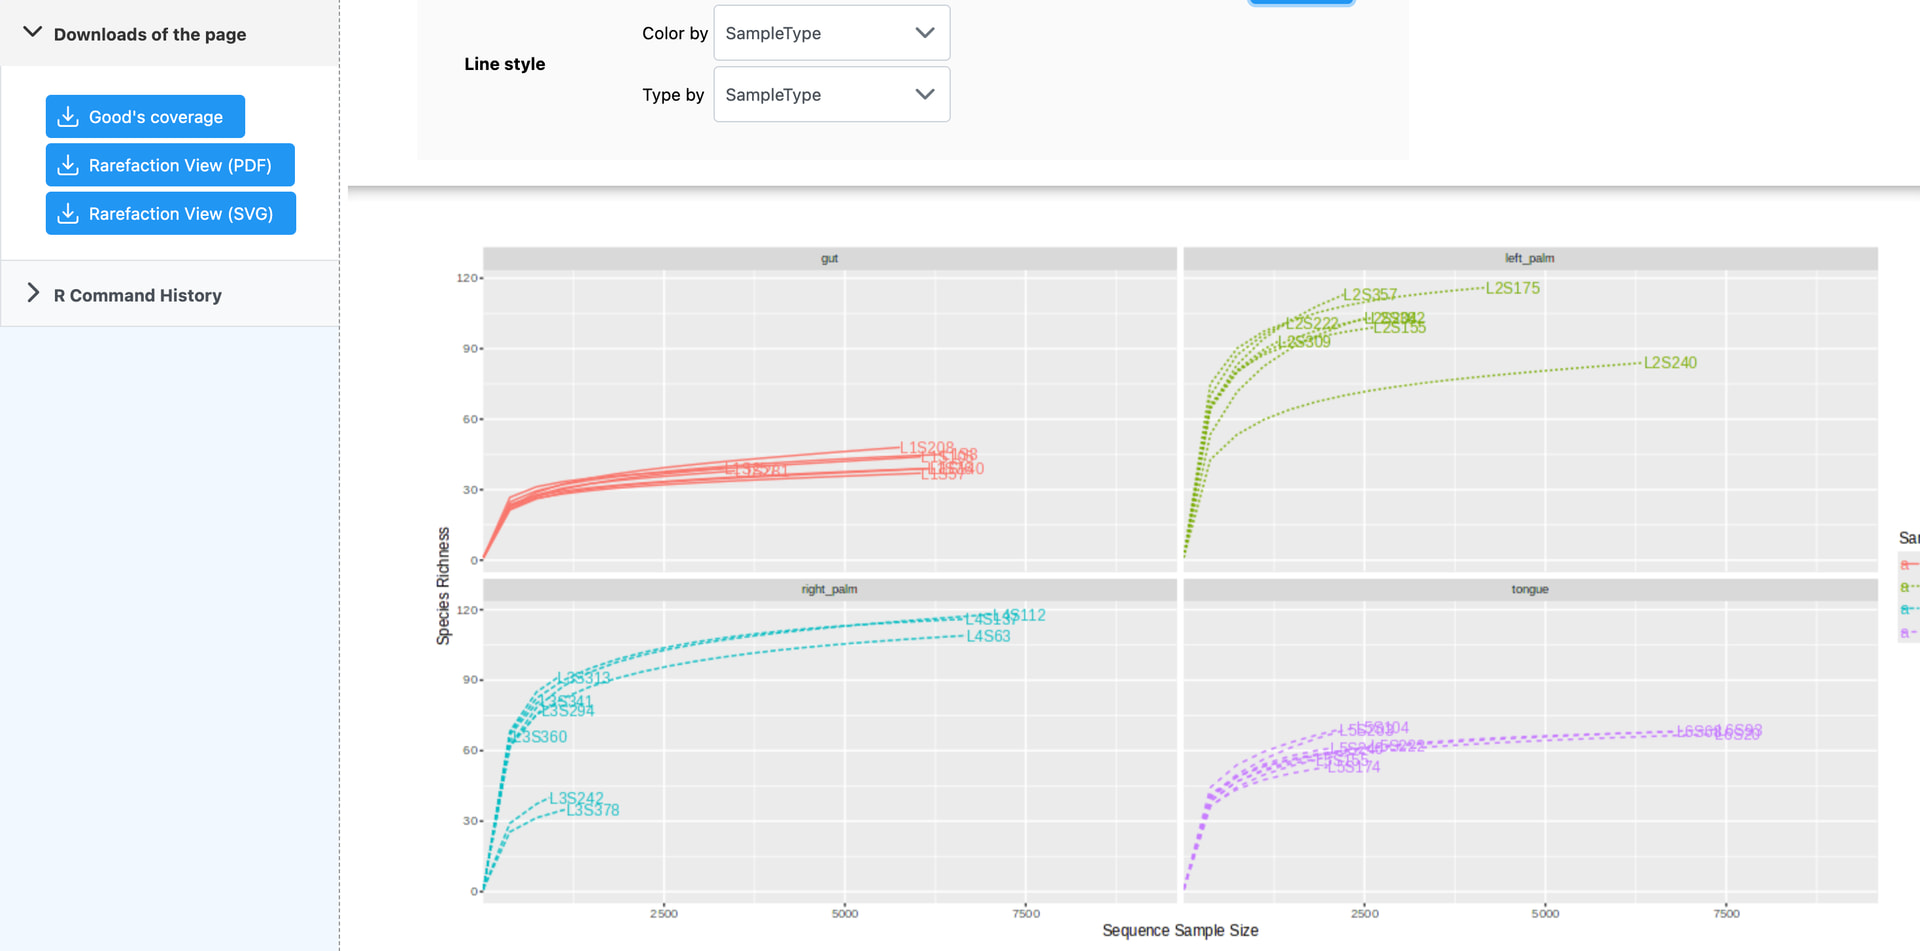This screenshot has height=951, width=1920.
Task: Open the Color by dropdown
Action: pyautogui.click(x=830, y=33)
